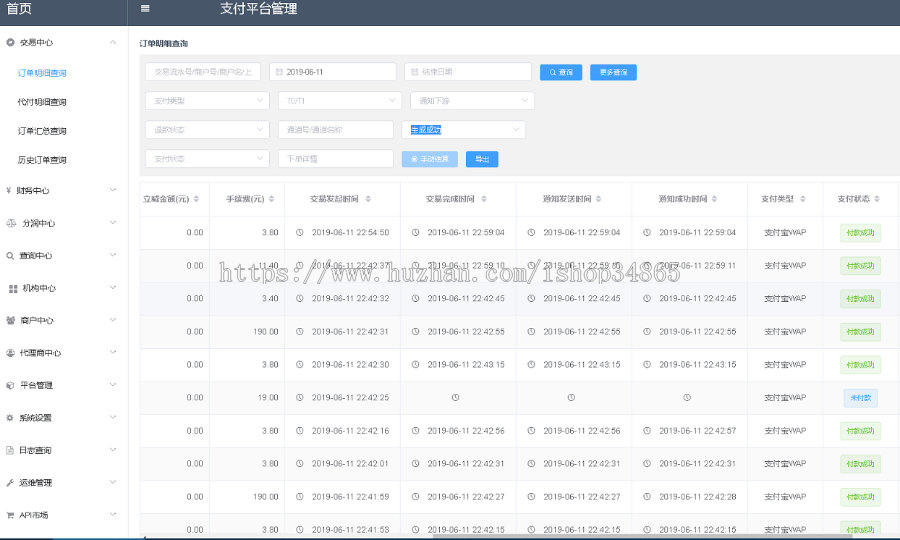Expand the API市场 menu chevron
The image size is (900, 540).
[113, 514]
